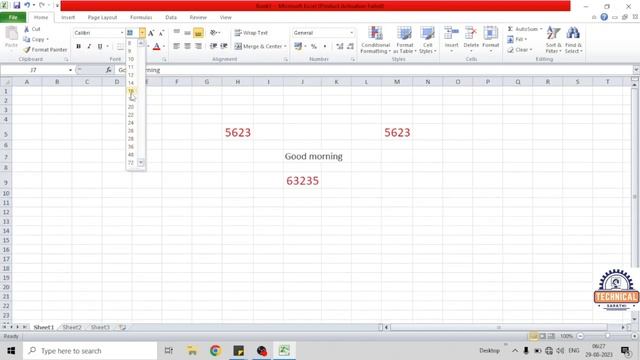Toggle Top Align for cell
Screen dimensions: 640x360
[x=177, y=33]
